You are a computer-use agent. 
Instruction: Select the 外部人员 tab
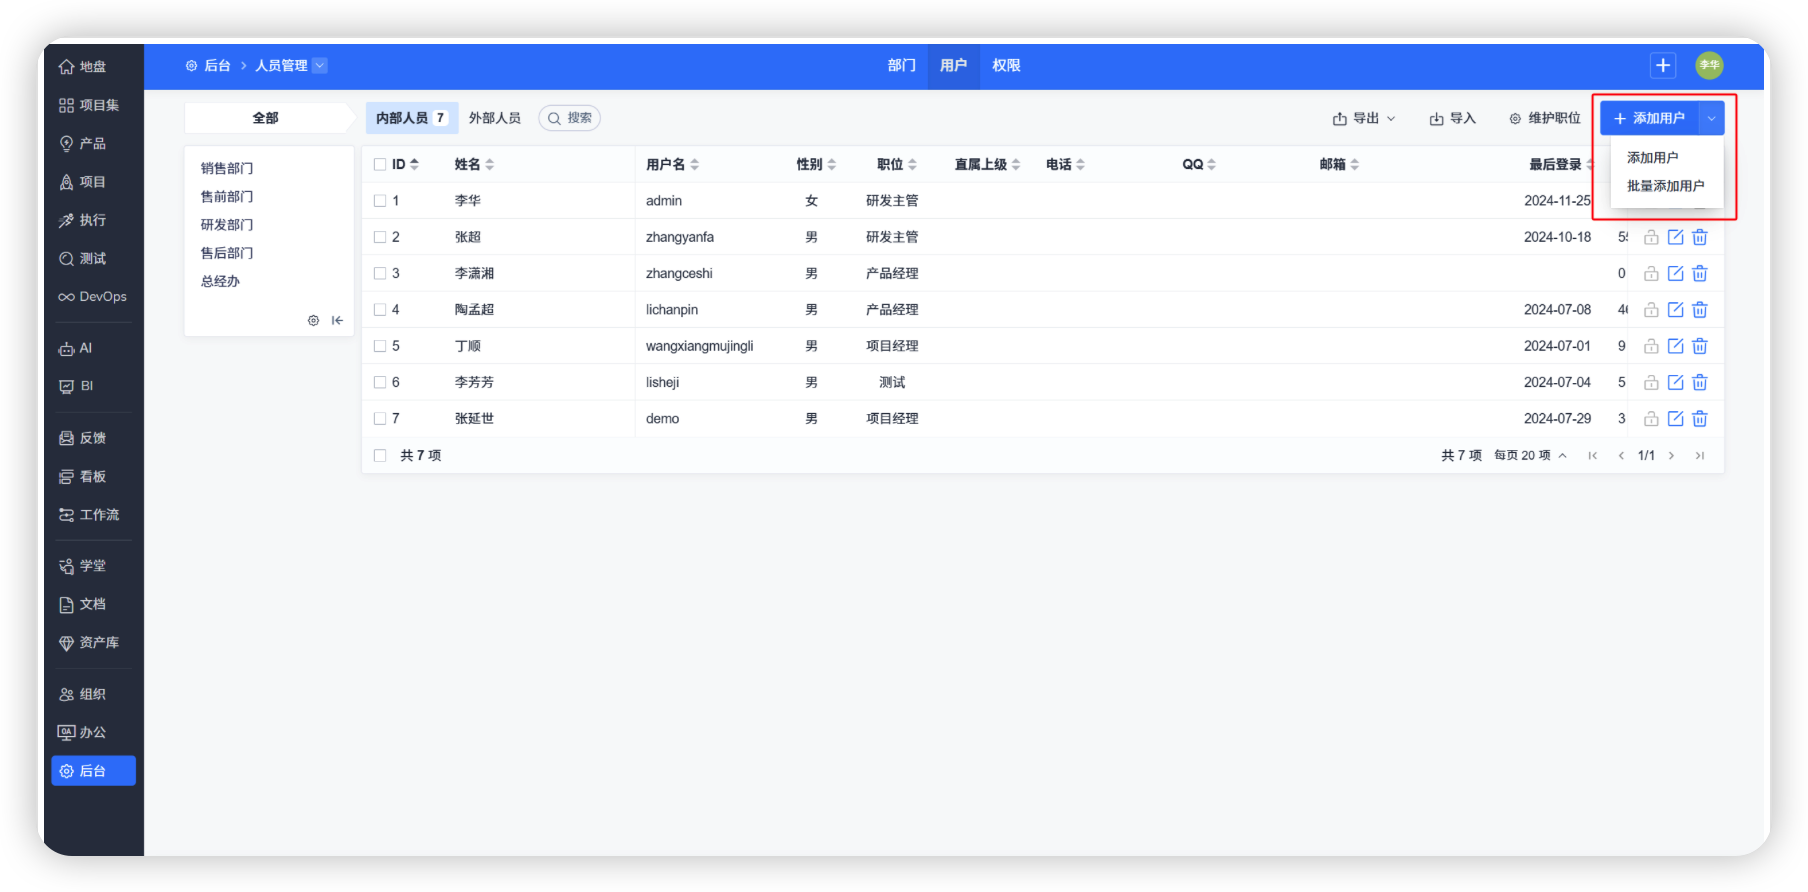(495, 118)
